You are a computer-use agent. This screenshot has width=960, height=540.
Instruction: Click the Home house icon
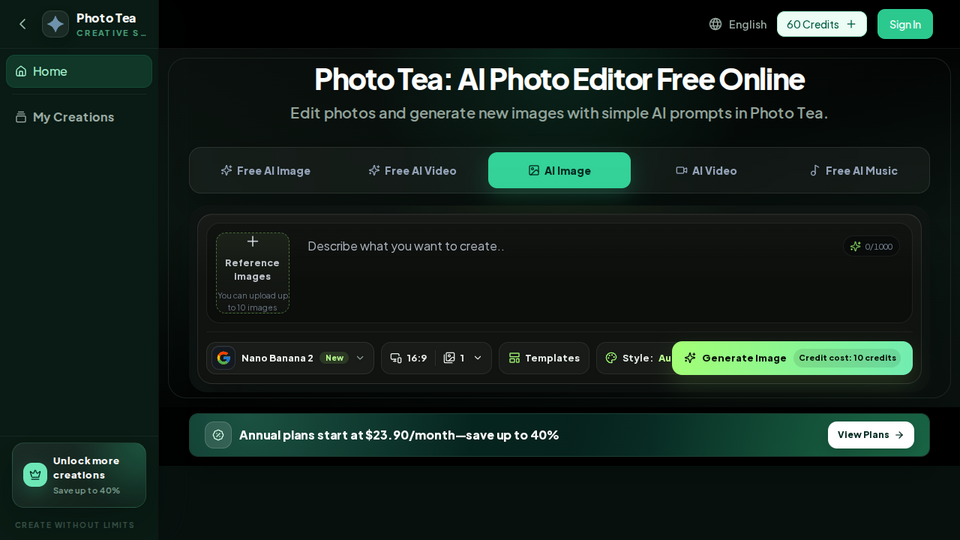coord(21,71)
